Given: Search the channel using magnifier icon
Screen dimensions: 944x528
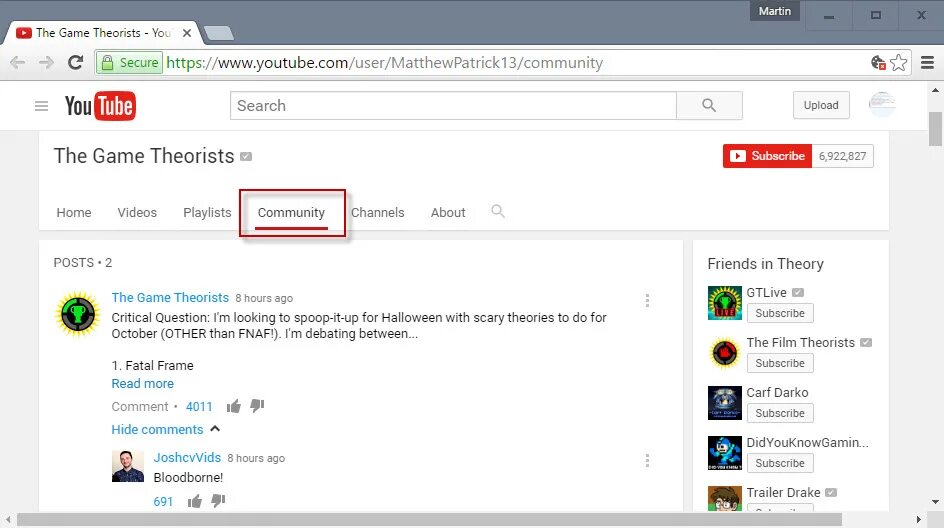Looking at the screenshot, I should [x=497, y=211].
